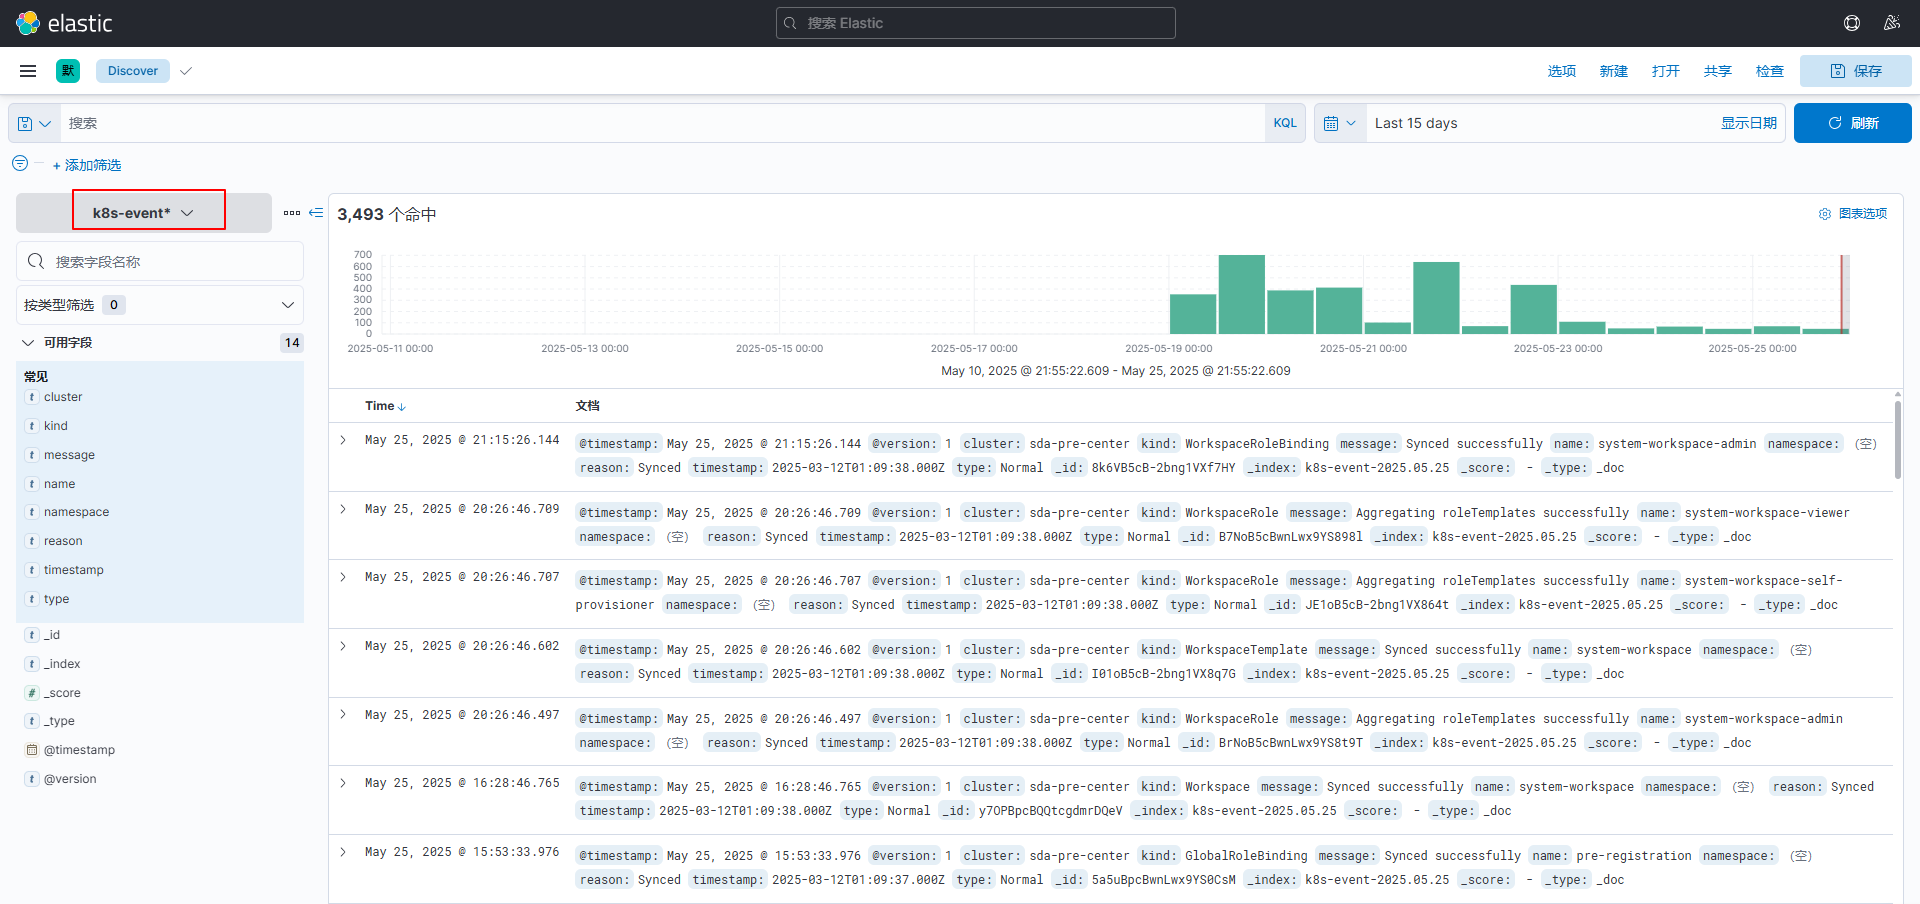Click the type icon of @version field
The width and height of the screenshot is (1920, 904).
click(x=32, y=779)
